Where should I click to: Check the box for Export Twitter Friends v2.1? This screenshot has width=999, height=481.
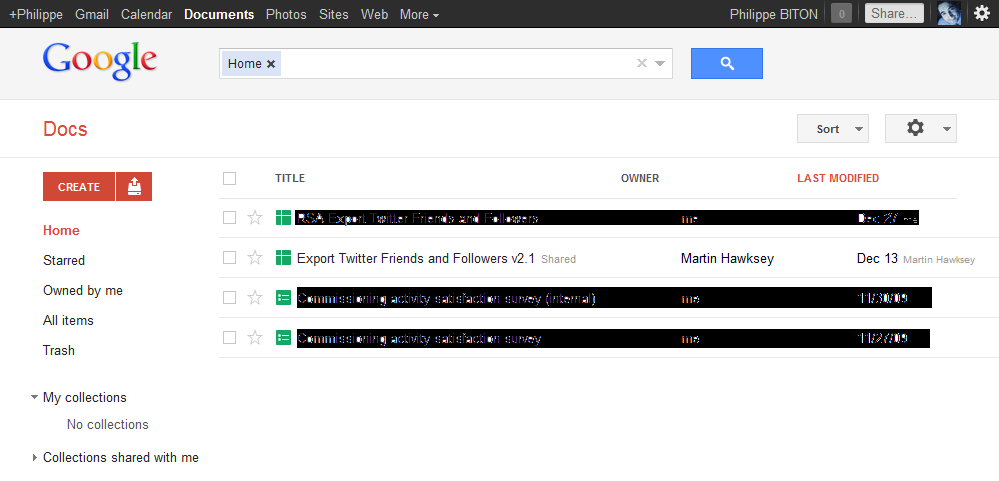(229, 258)
